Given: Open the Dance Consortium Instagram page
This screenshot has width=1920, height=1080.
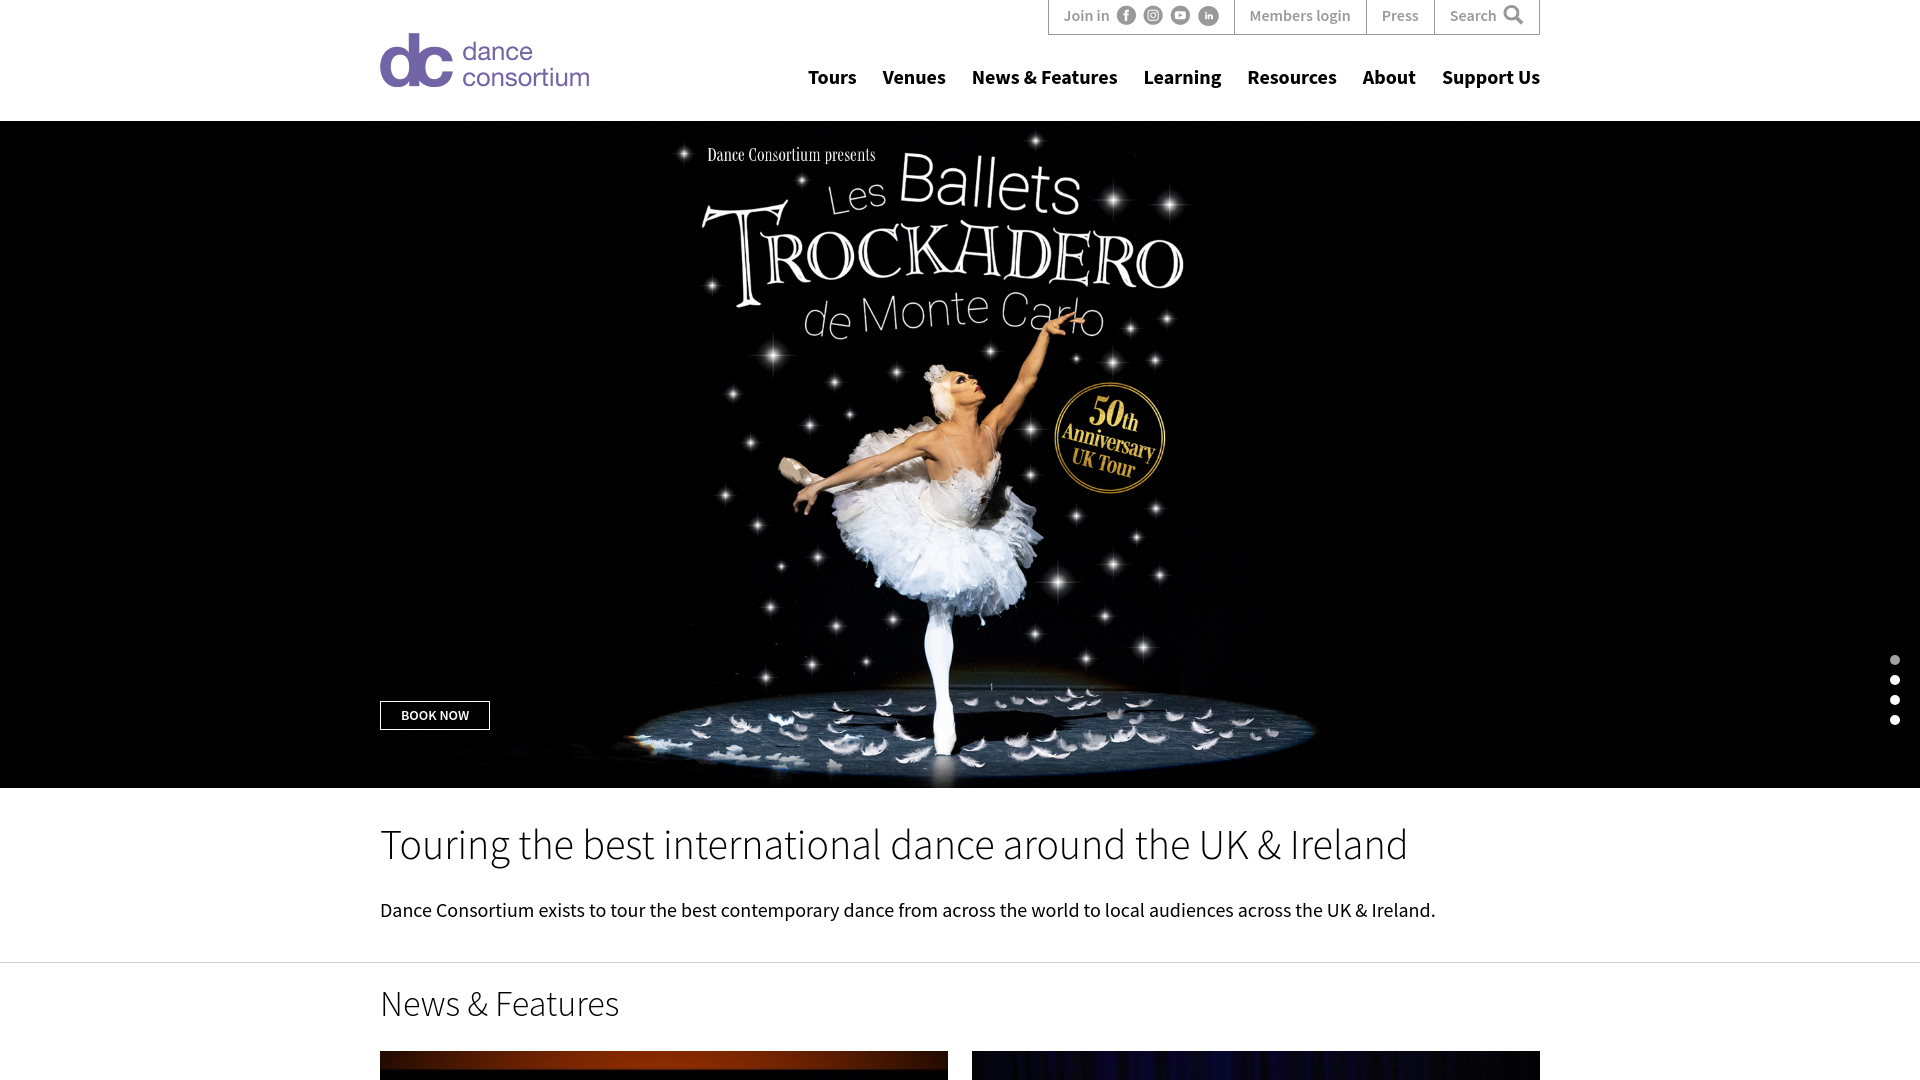Looking at the screenshot, I should [x=1153, y=16].
